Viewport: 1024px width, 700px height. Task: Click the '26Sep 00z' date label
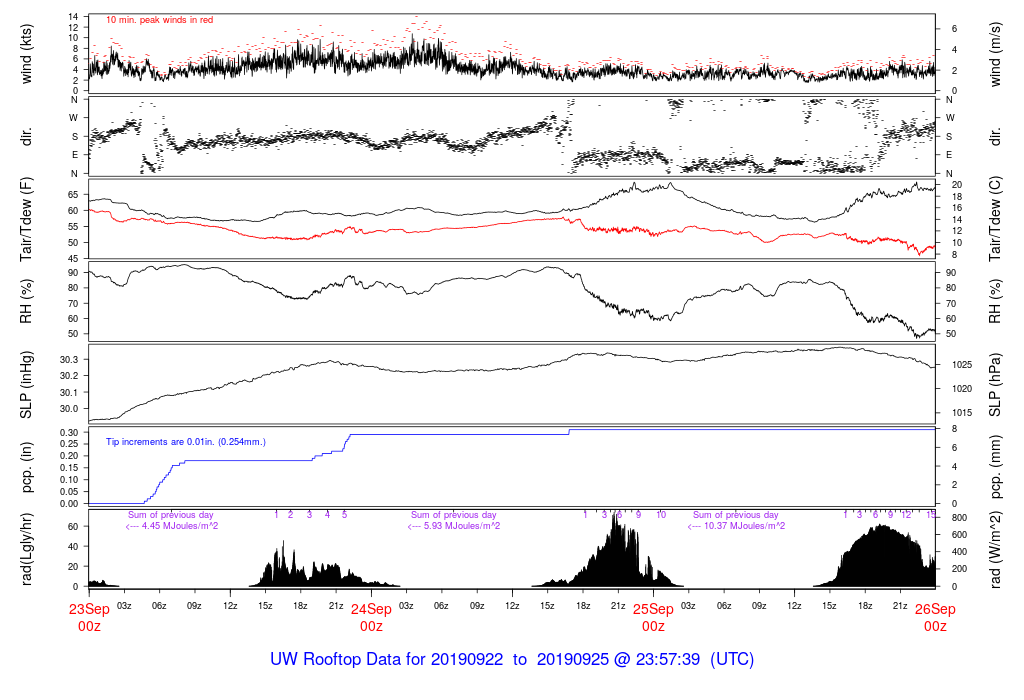(x=935, y=618)
